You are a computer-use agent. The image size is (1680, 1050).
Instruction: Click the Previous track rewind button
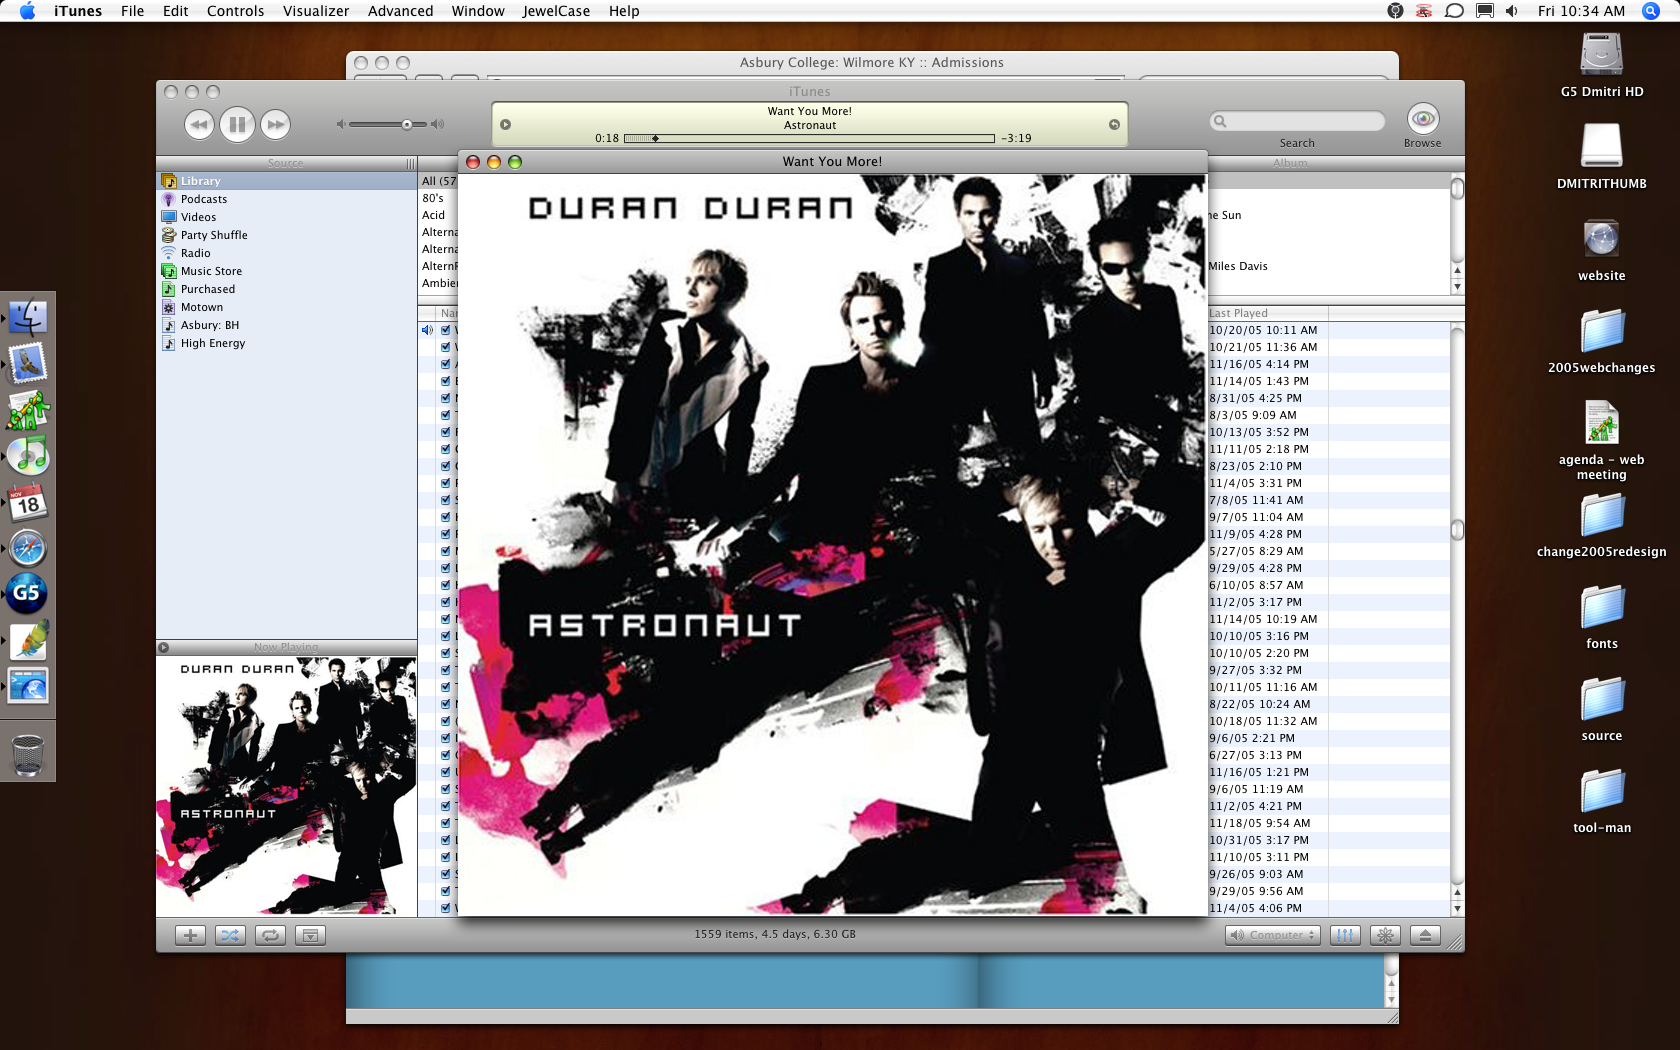(x=199, y=125)
